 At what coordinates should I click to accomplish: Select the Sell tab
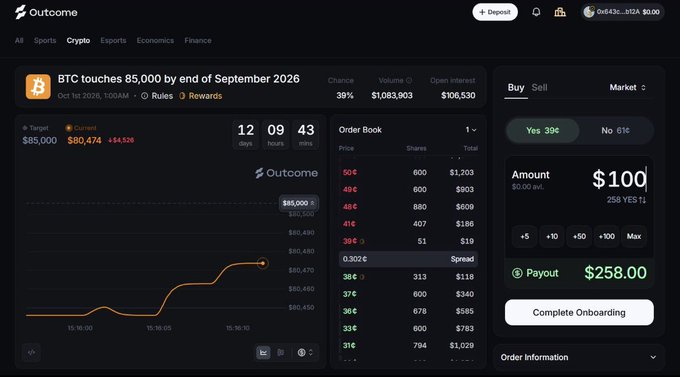pyautogui.click(x=539, y=88)
